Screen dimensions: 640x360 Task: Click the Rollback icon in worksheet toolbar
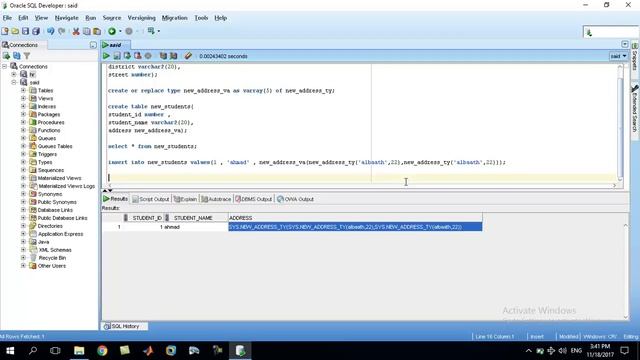(x=138, y=56)
